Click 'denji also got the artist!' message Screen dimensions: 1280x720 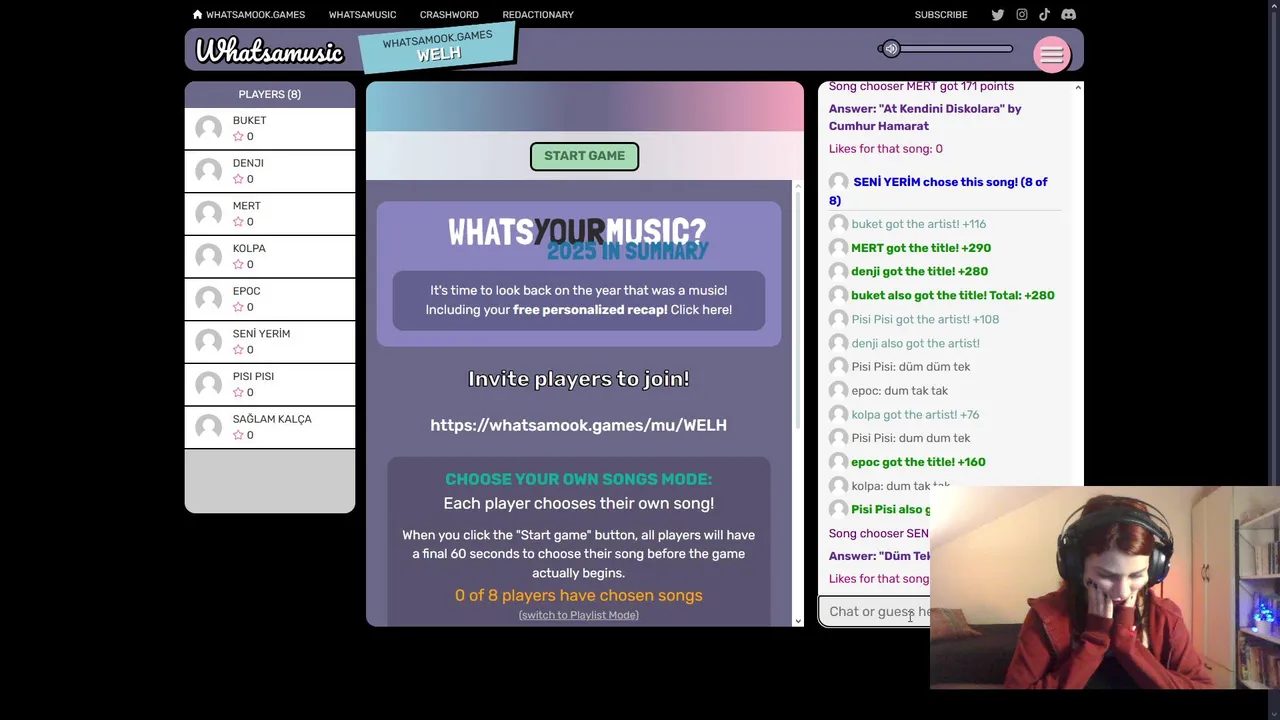915,343
